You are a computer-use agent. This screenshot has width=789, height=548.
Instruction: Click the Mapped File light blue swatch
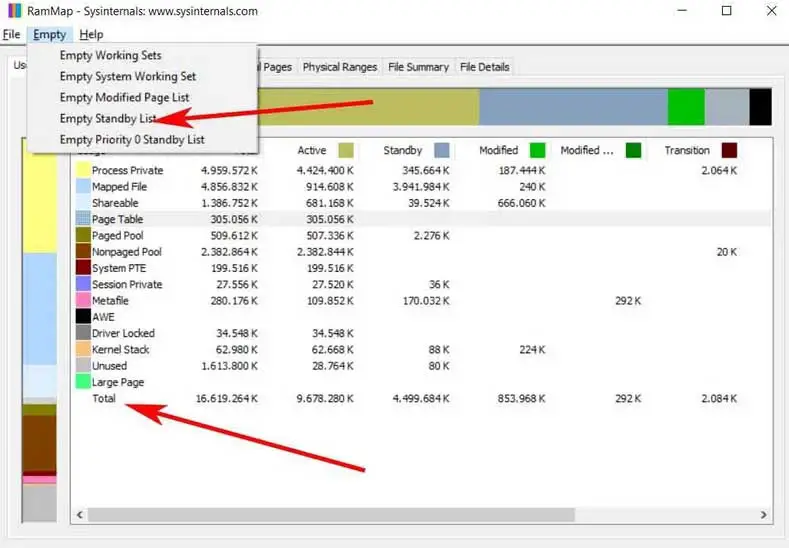click(83, 186)
